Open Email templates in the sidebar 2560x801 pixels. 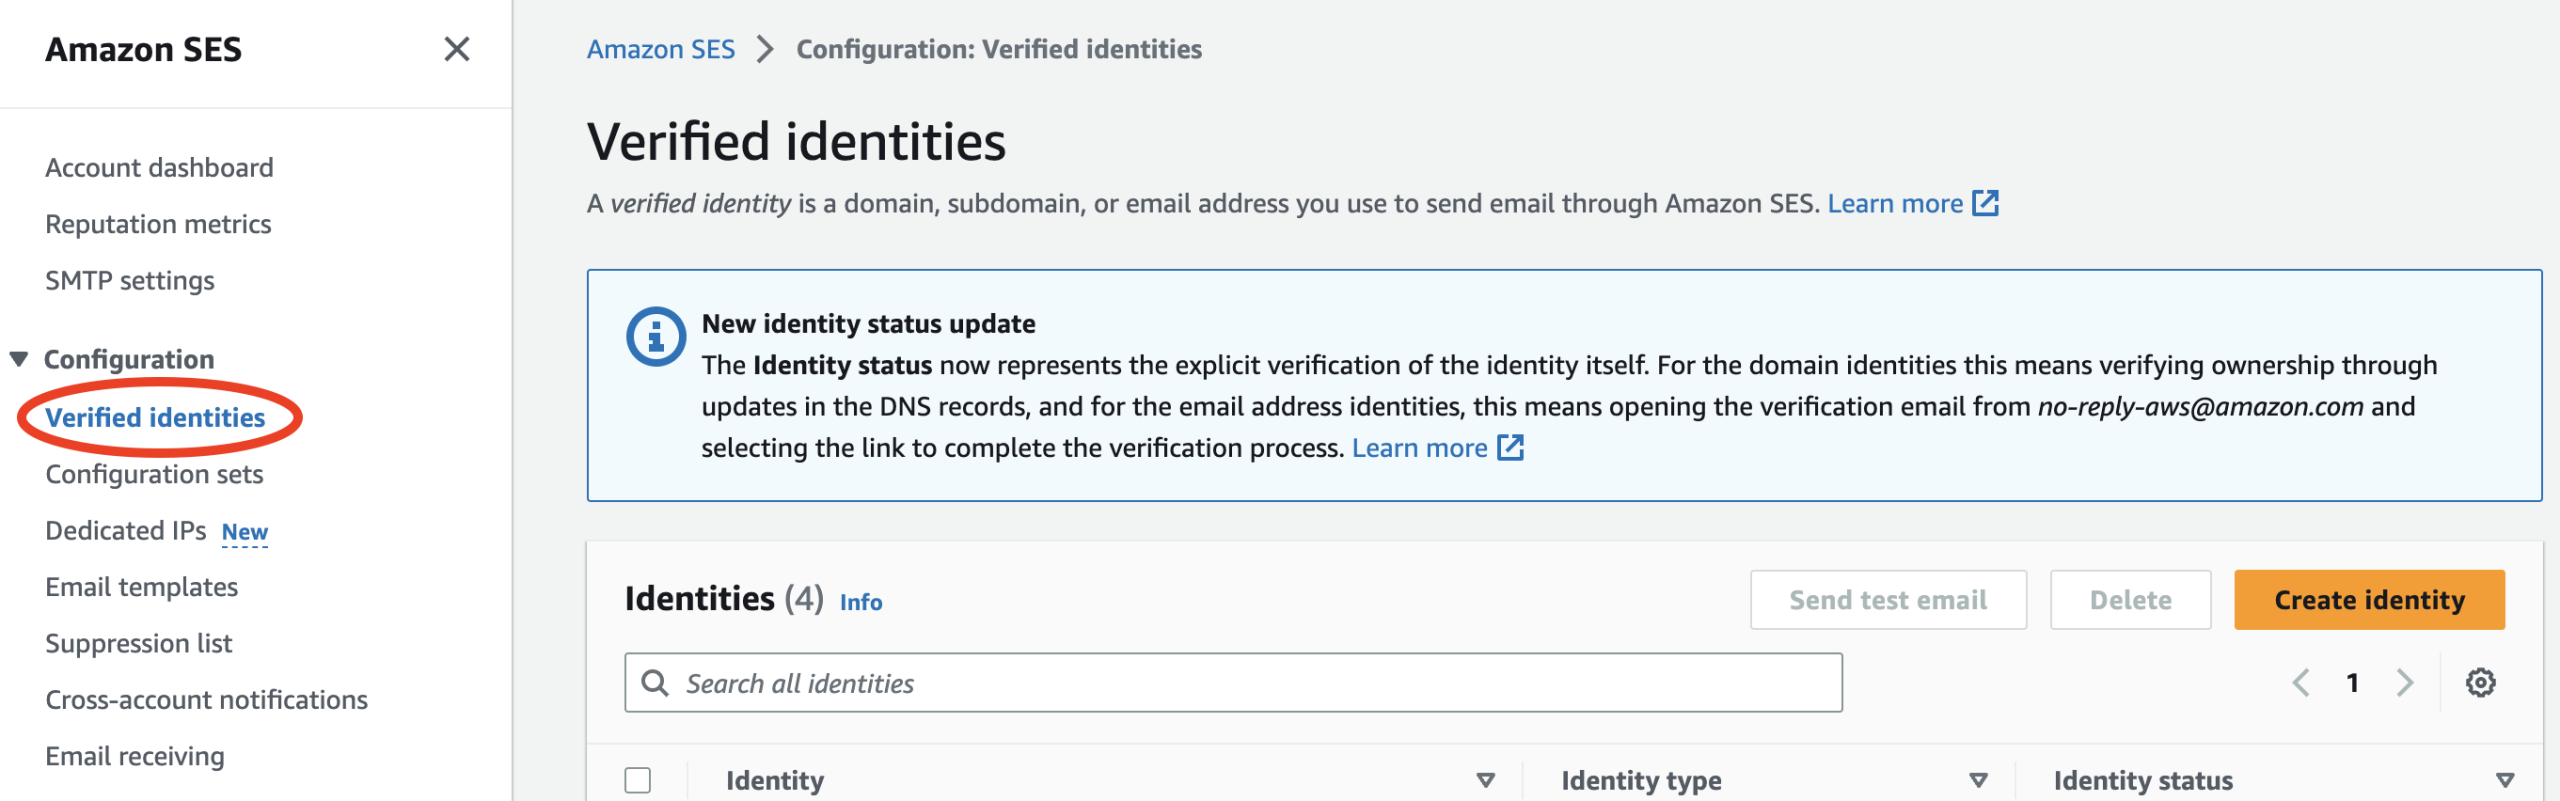click(141, 587)
